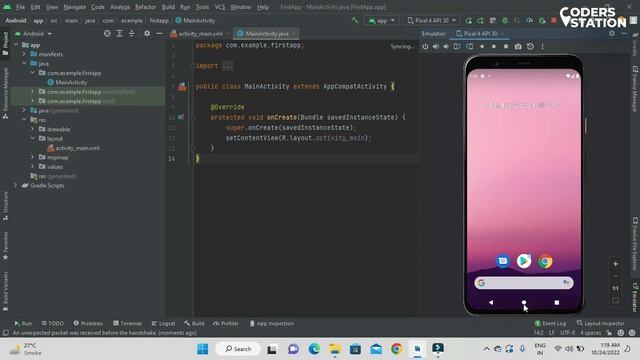Open App Inspection tool window
The width and height of the screenshot is (640, 360).
click(271, 323)
